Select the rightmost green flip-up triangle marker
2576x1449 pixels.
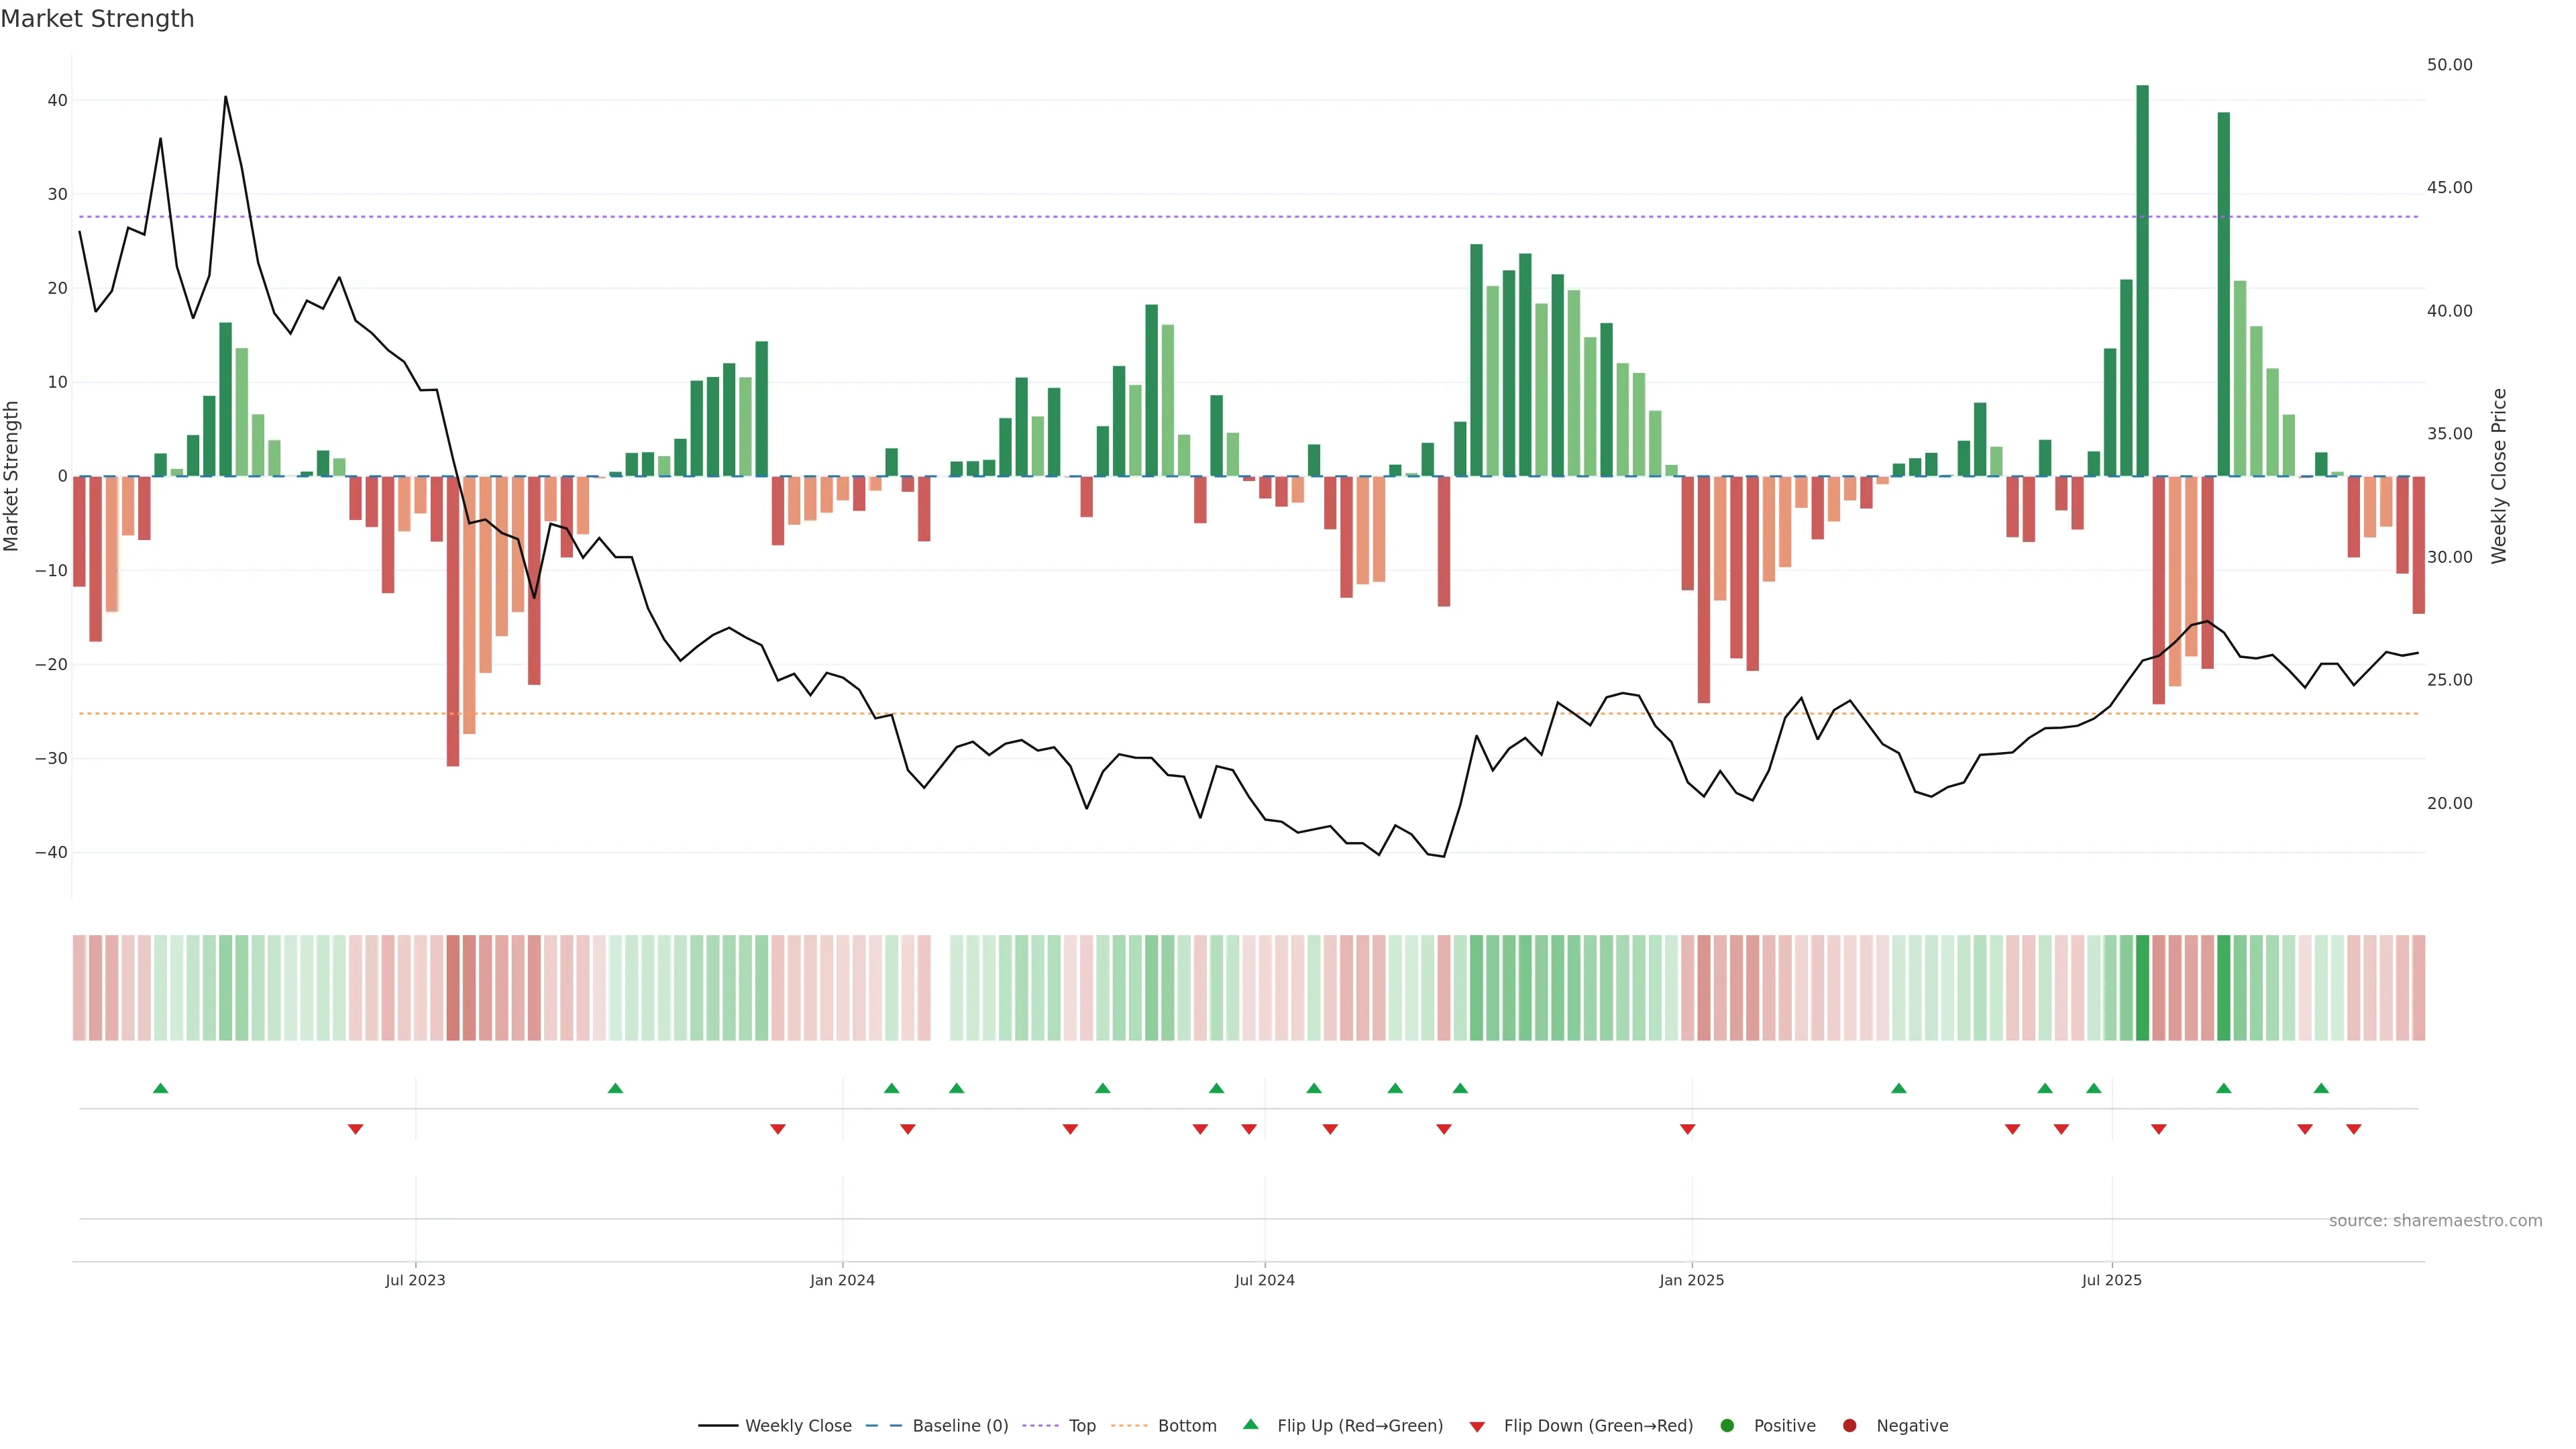(2321, 1088)
